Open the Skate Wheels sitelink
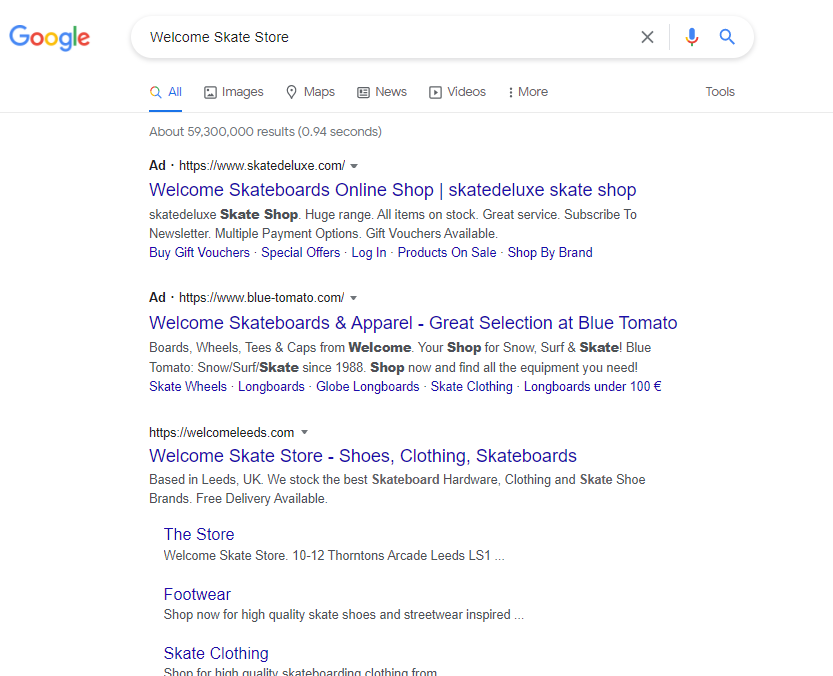 (188, 386)
